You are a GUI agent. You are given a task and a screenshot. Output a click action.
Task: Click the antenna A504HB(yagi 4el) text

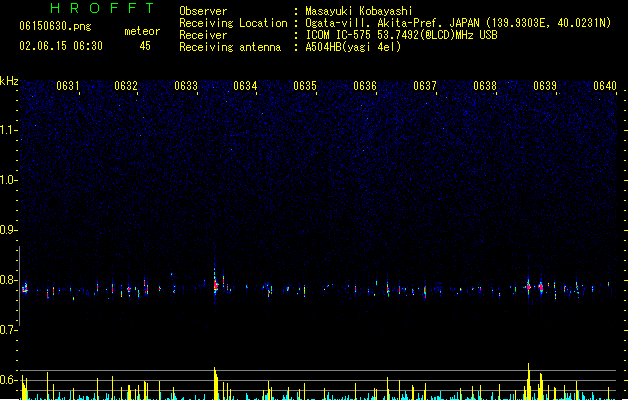(353, 47)
